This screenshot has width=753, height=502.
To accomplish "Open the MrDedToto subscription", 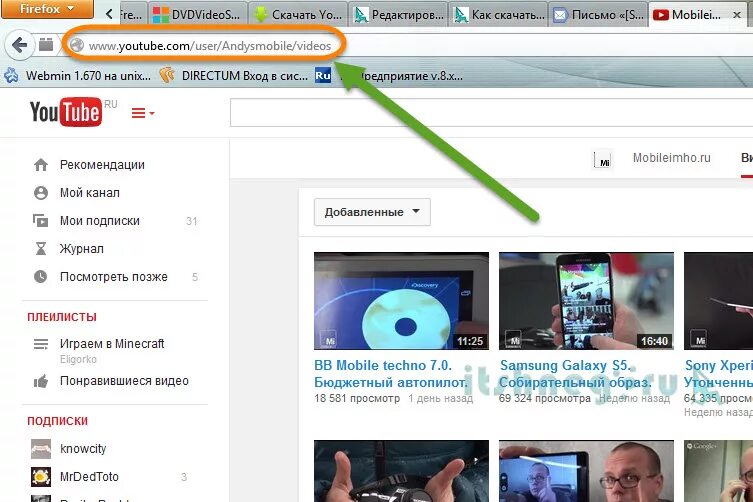I will tap(89, 477).
